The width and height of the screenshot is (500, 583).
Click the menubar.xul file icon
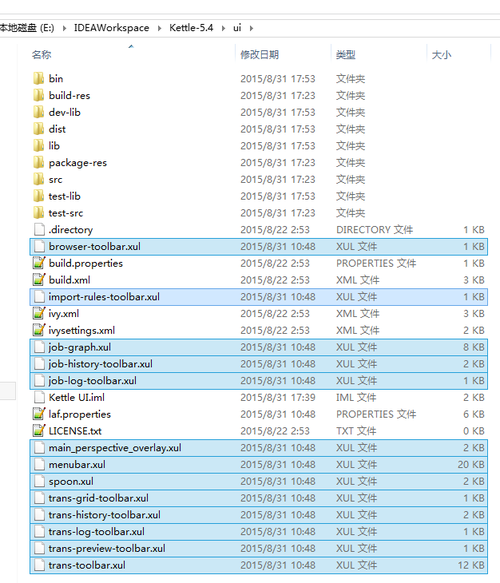coord(39,464)
